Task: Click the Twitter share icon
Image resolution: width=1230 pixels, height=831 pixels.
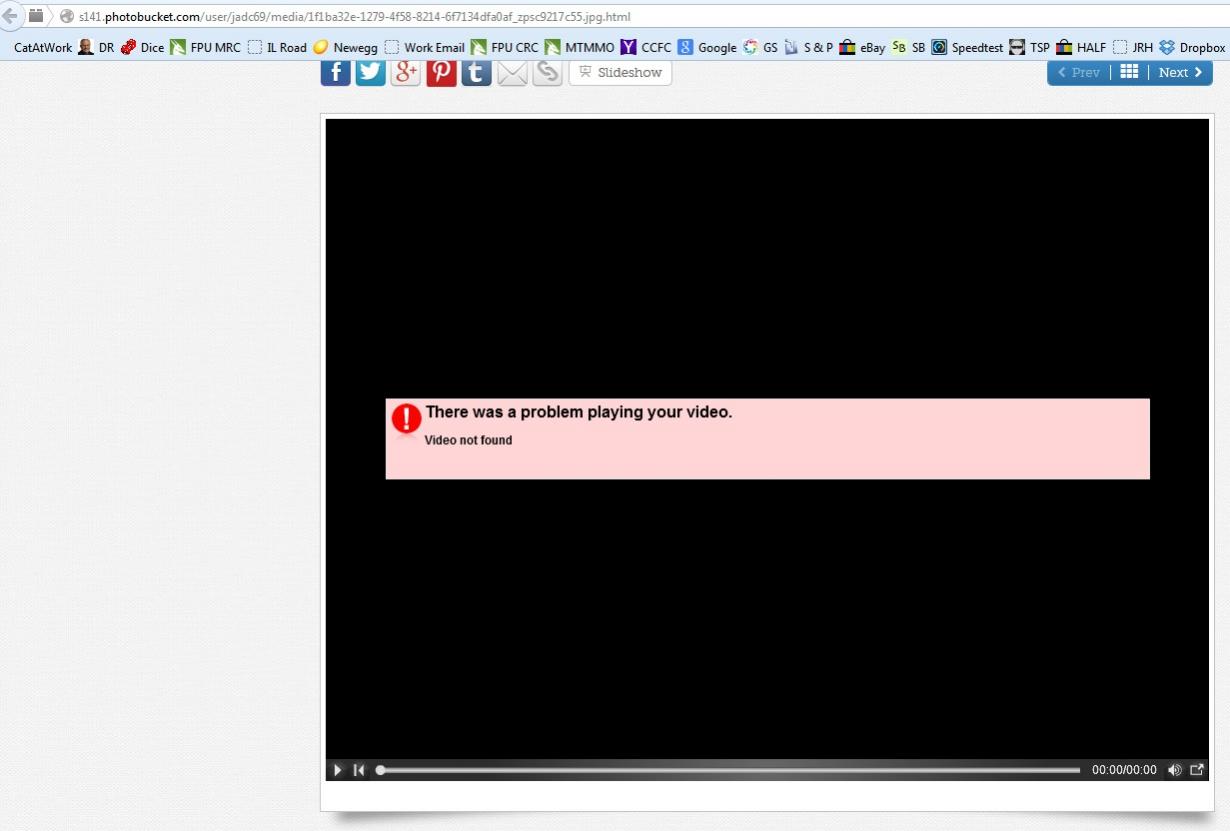Action: point(370,72)
